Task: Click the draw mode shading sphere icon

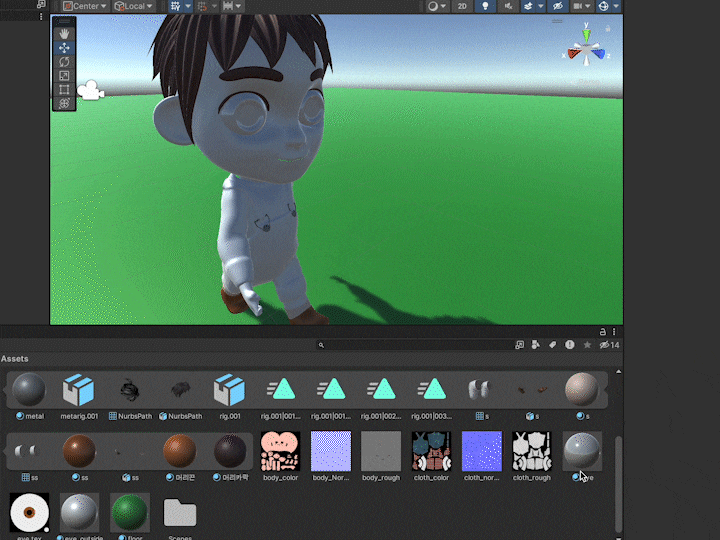Action: (433, 6)
